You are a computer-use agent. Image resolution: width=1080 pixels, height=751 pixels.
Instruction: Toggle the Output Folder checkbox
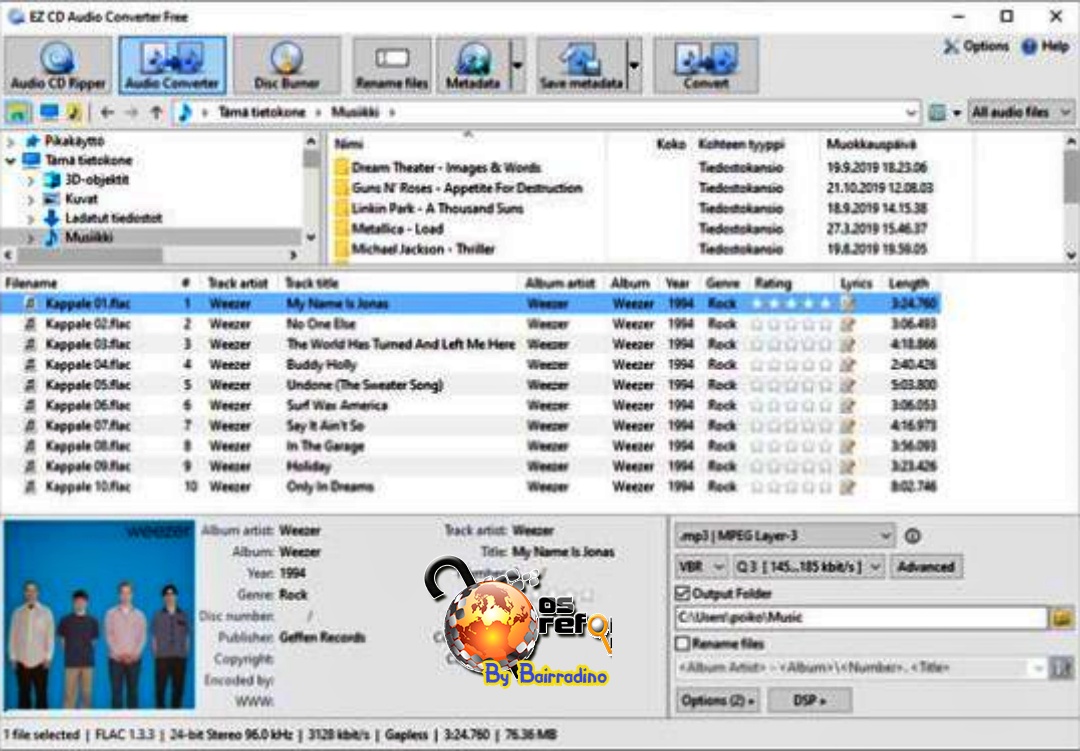point(683,593)
